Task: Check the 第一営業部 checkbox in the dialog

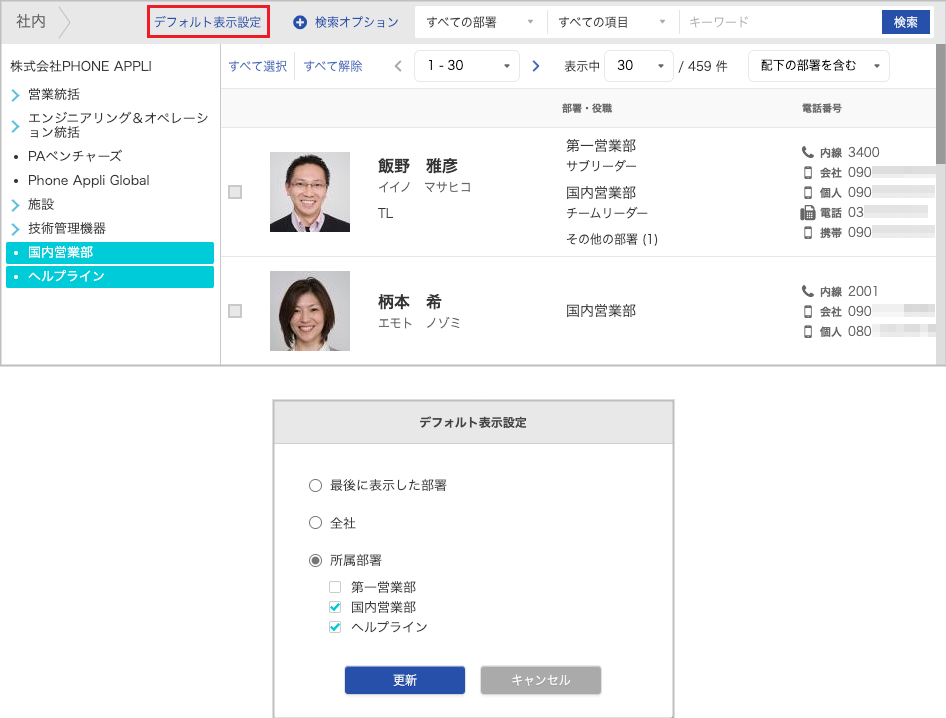Action: click(335, 587)
